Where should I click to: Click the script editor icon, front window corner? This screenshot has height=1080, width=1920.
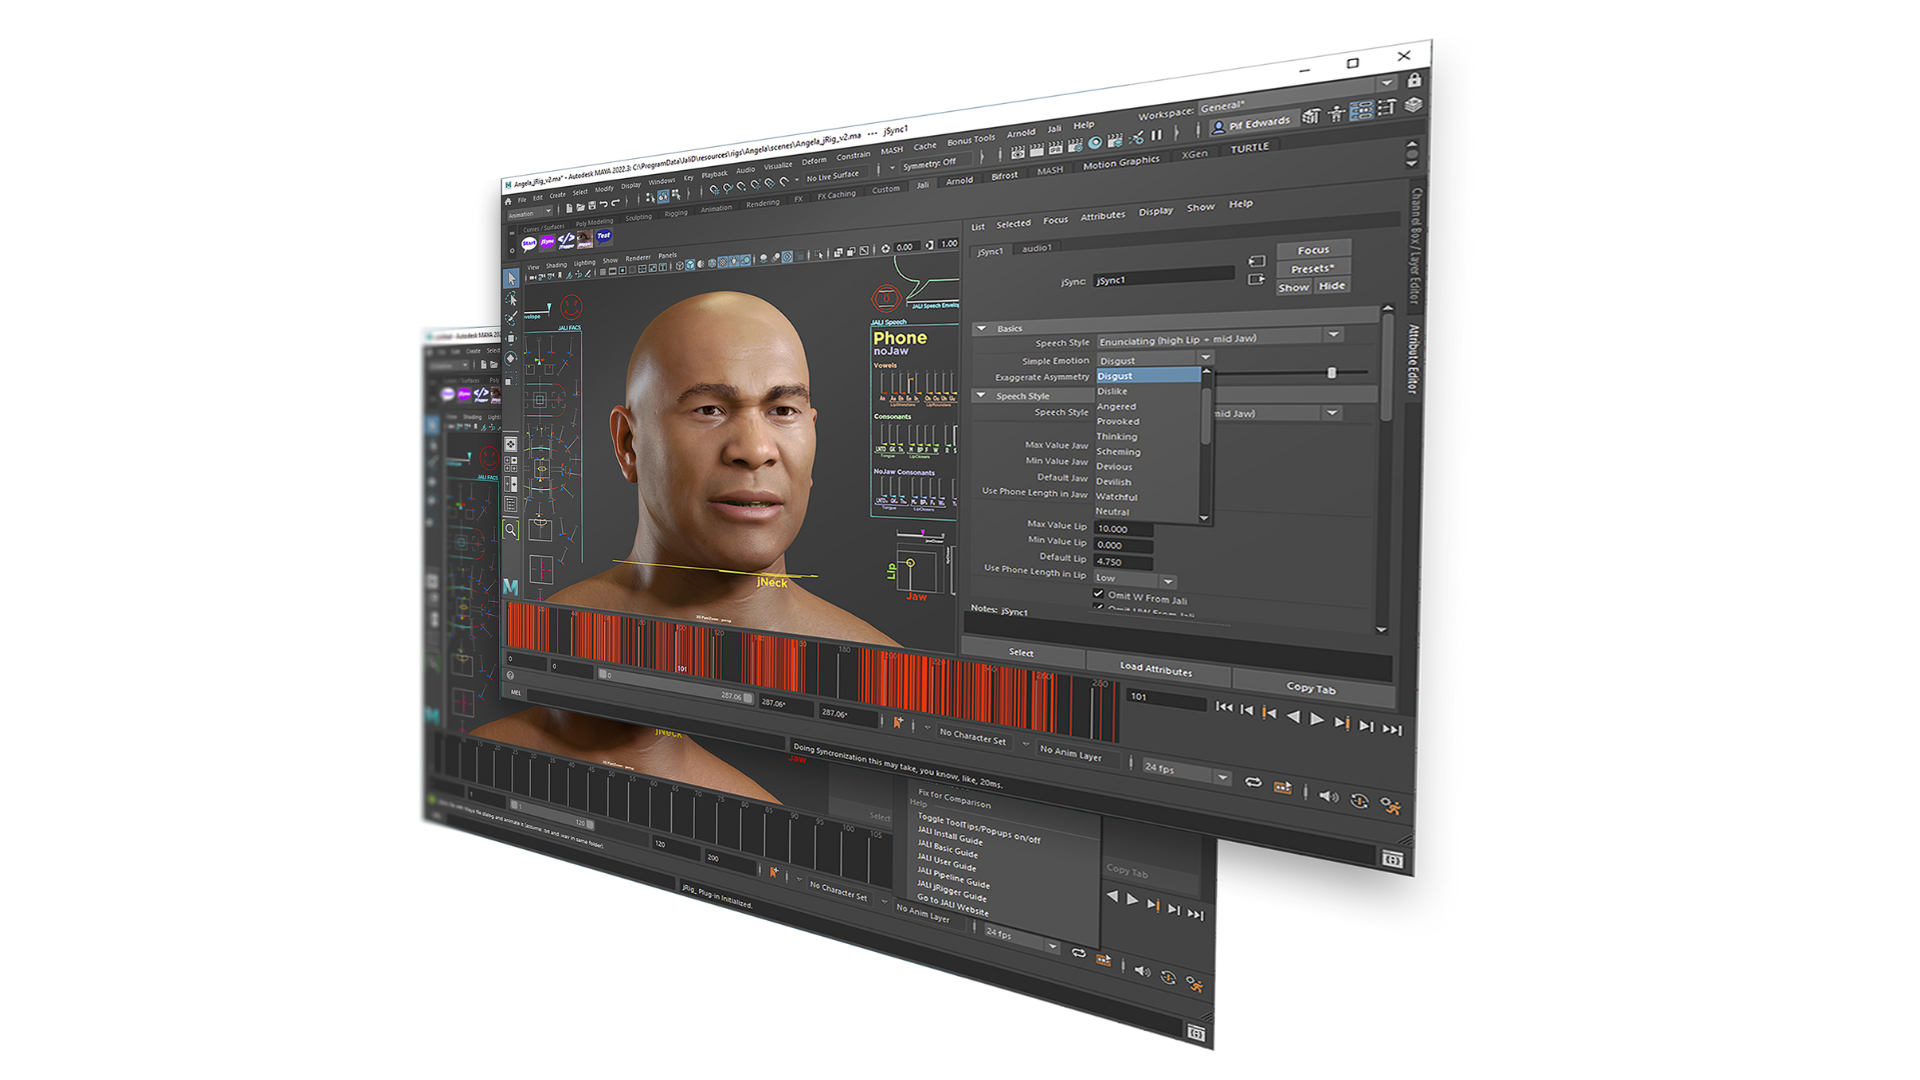coord(1392,859)
